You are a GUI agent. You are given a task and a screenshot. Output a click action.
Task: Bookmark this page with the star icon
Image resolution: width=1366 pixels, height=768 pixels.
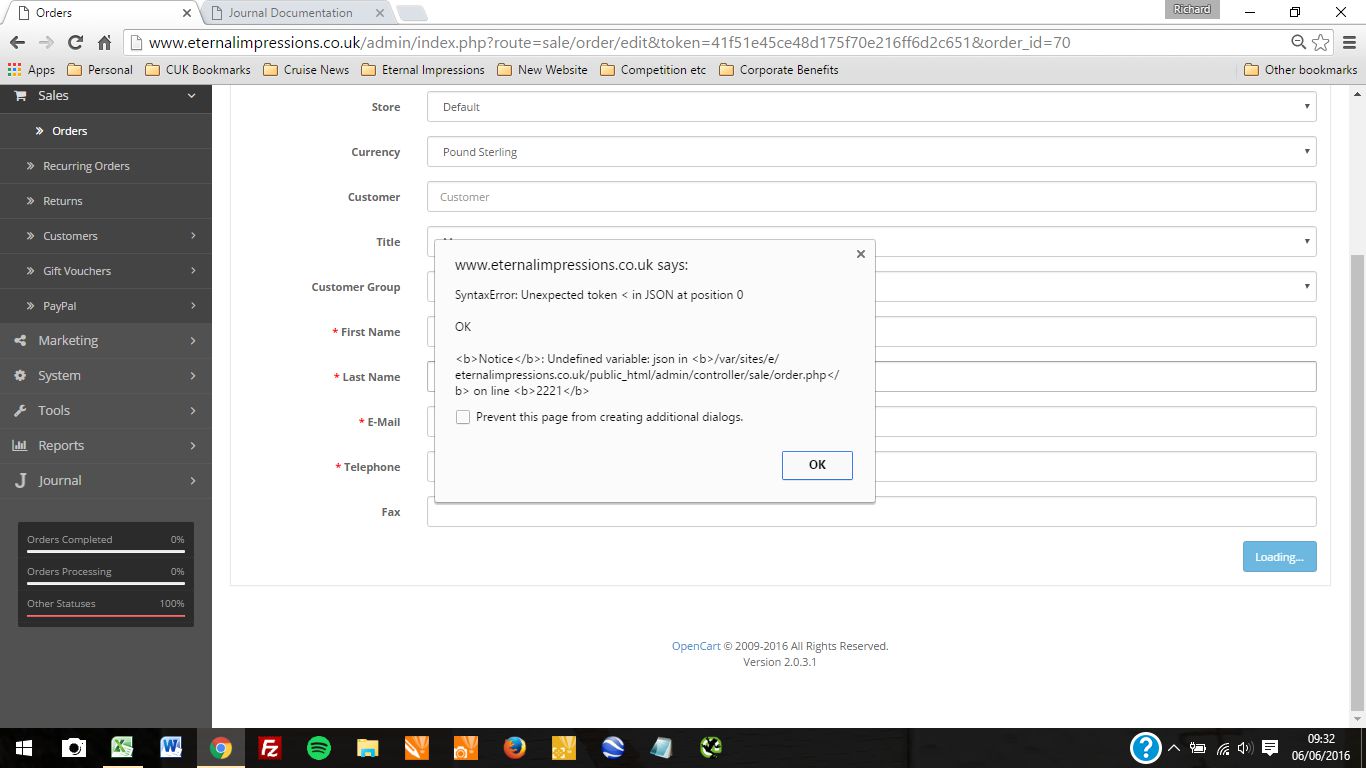click(x=1321, y=43)
